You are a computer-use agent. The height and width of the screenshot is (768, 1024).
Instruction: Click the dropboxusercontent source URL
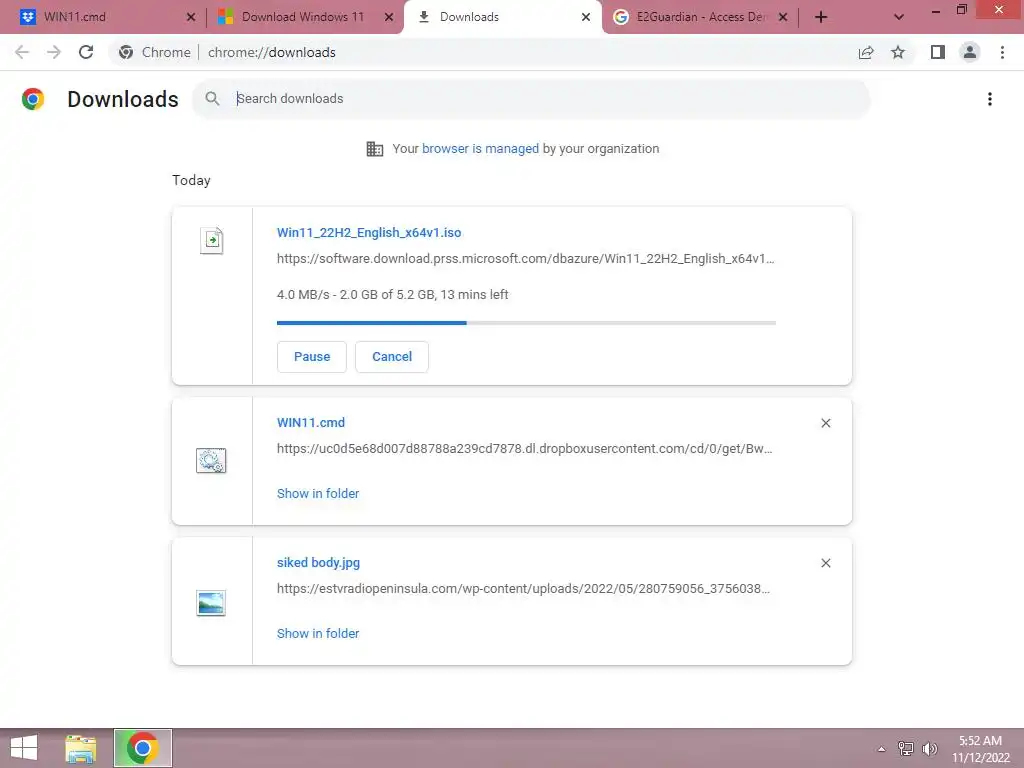524,449
